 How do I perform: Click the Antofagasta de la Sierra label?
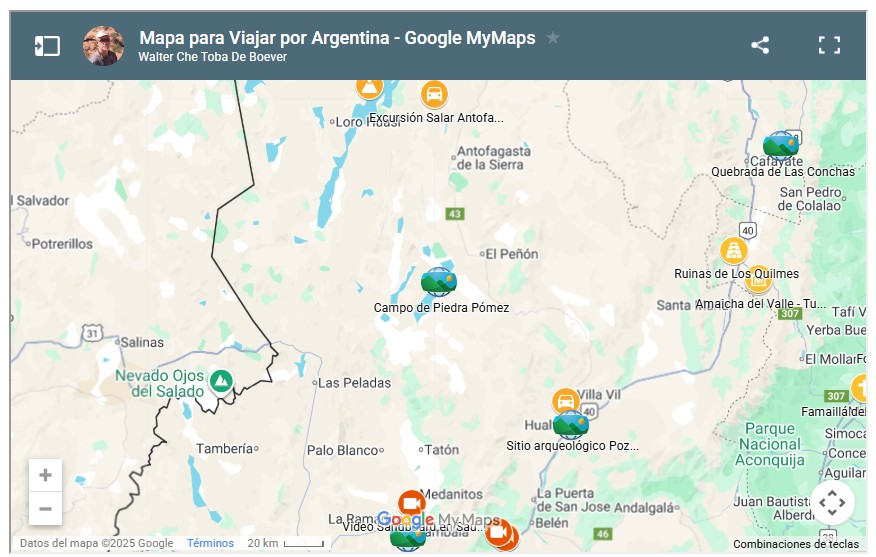pyautogui.click(x=493, y=158)
